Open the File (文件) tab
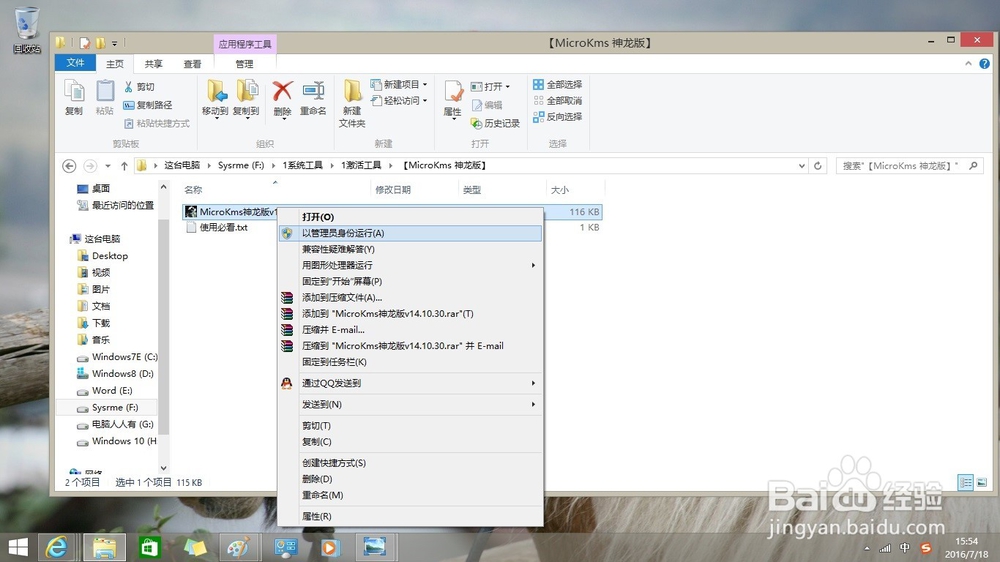This screenshot has height=562, width=1000. 75,63
